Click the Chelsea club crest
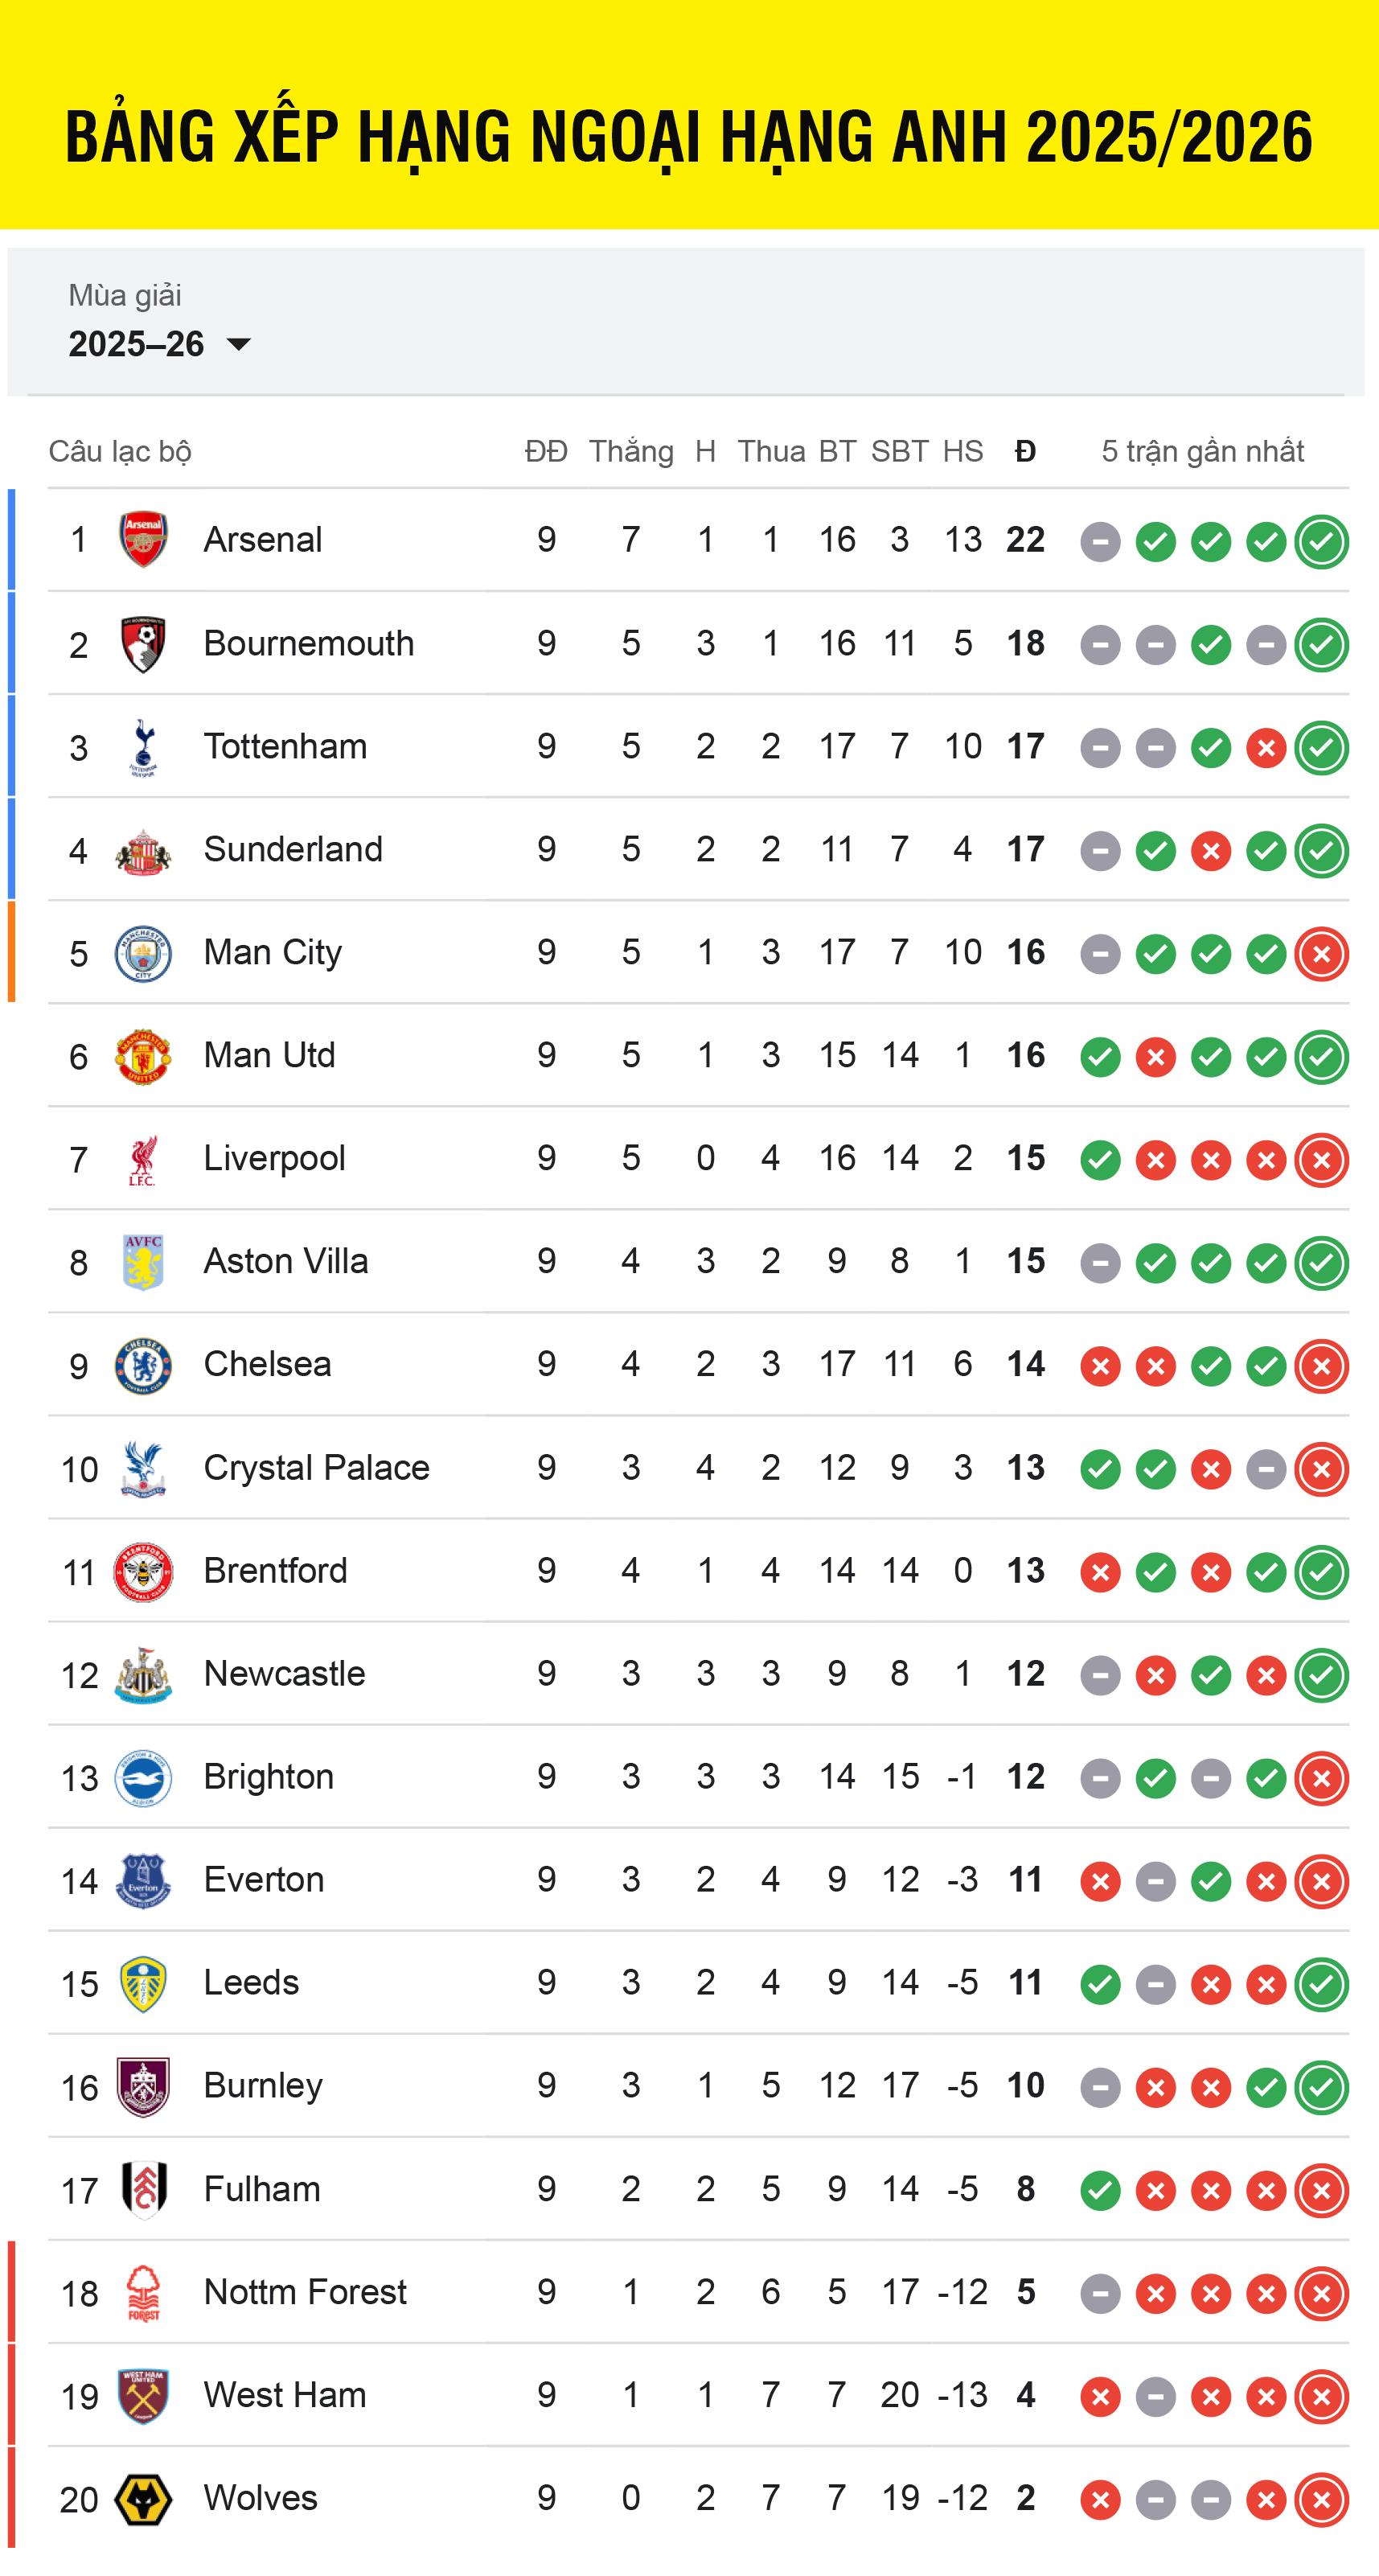Screen dimensions: 1379x2576 point(143,1365)
